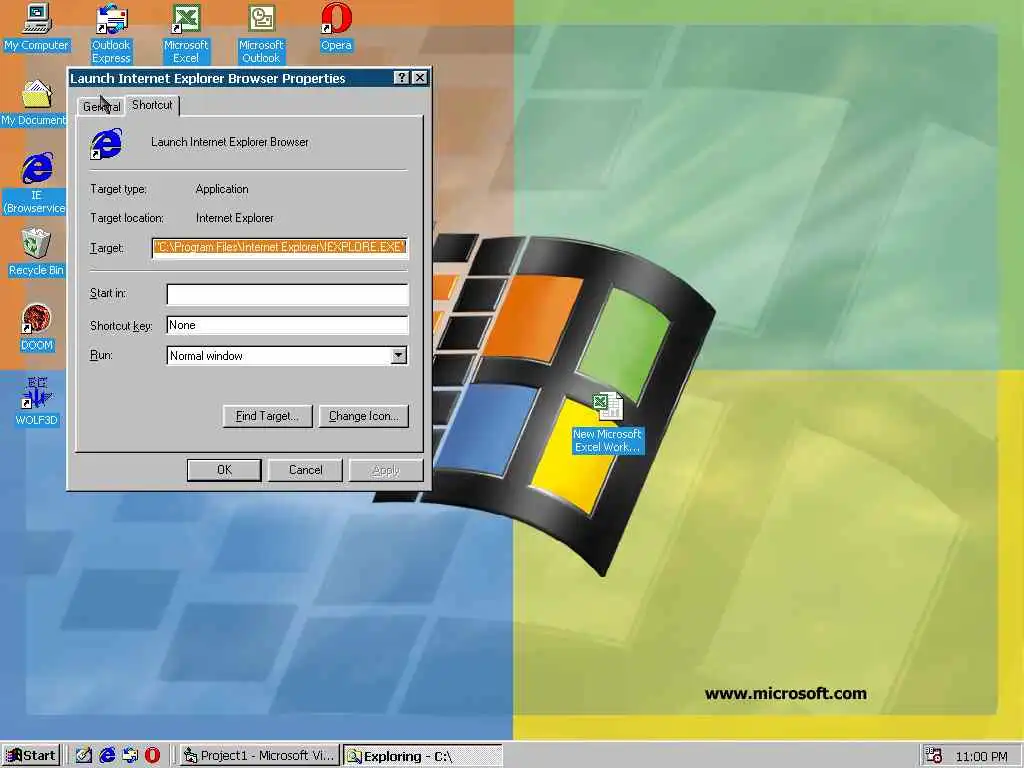
Task: Switch to the General tab
Action: click(x=101, y=106)
